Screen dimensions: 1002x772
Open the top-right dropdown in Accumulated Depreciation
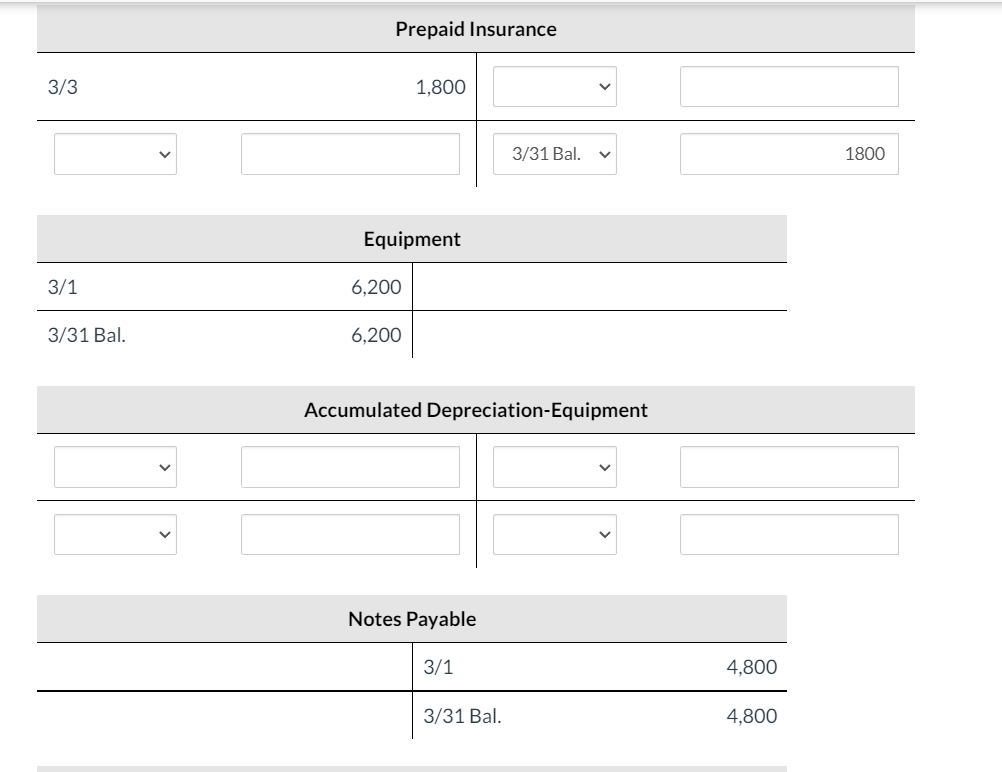pos(554,466)
